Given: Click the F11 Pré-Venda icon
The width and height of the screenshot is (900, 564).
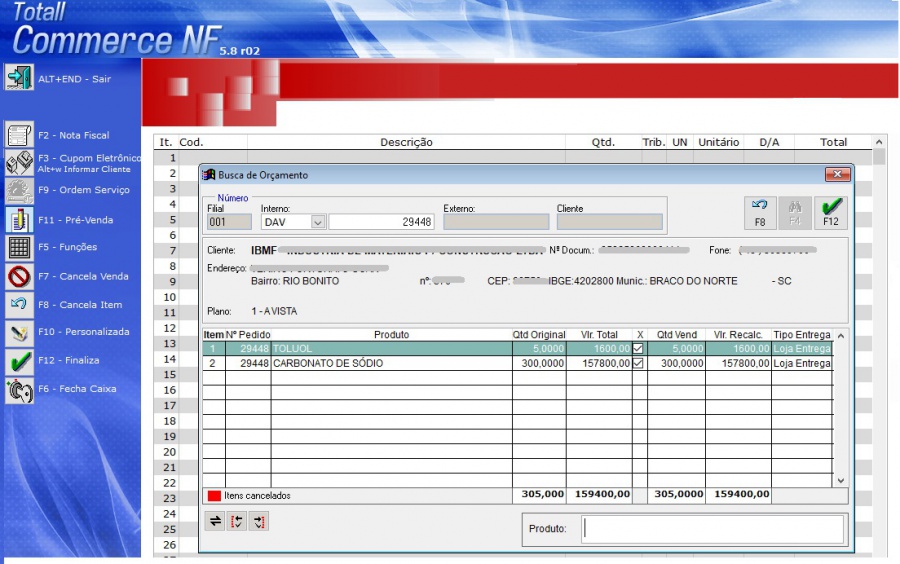Looking at the screenshot, I should pyautogui.click(x=19, y=219).
